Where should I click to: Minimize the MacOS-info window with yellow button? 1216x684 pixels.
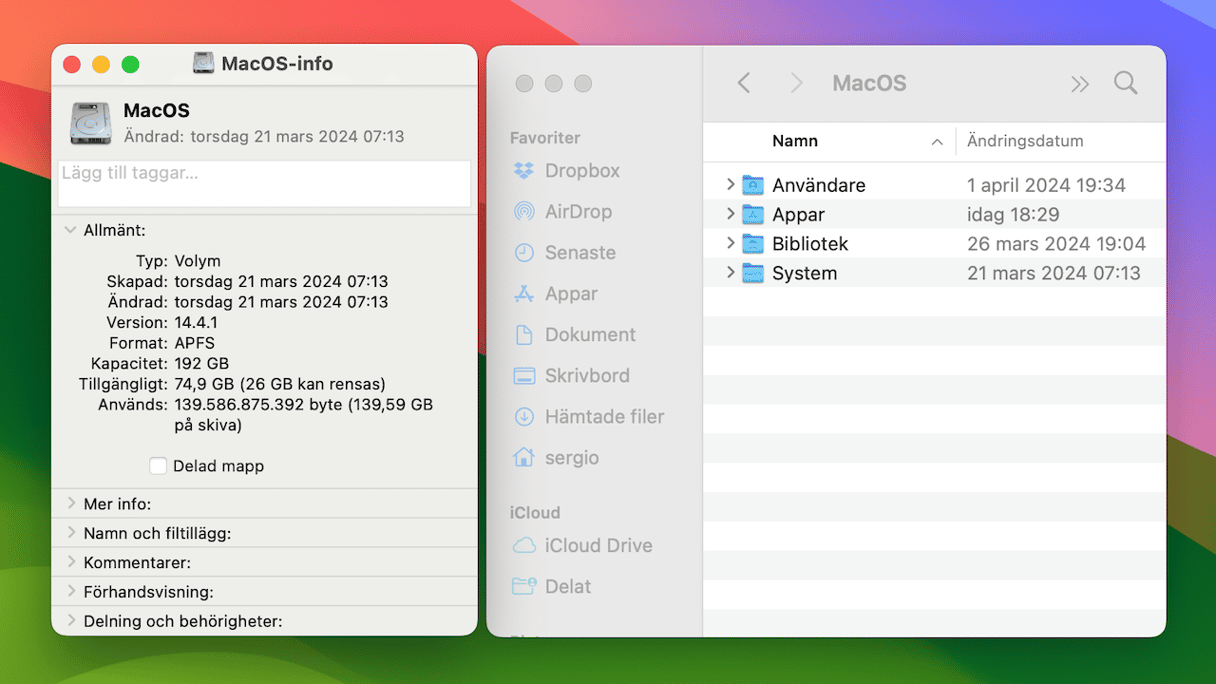(101, 64)
